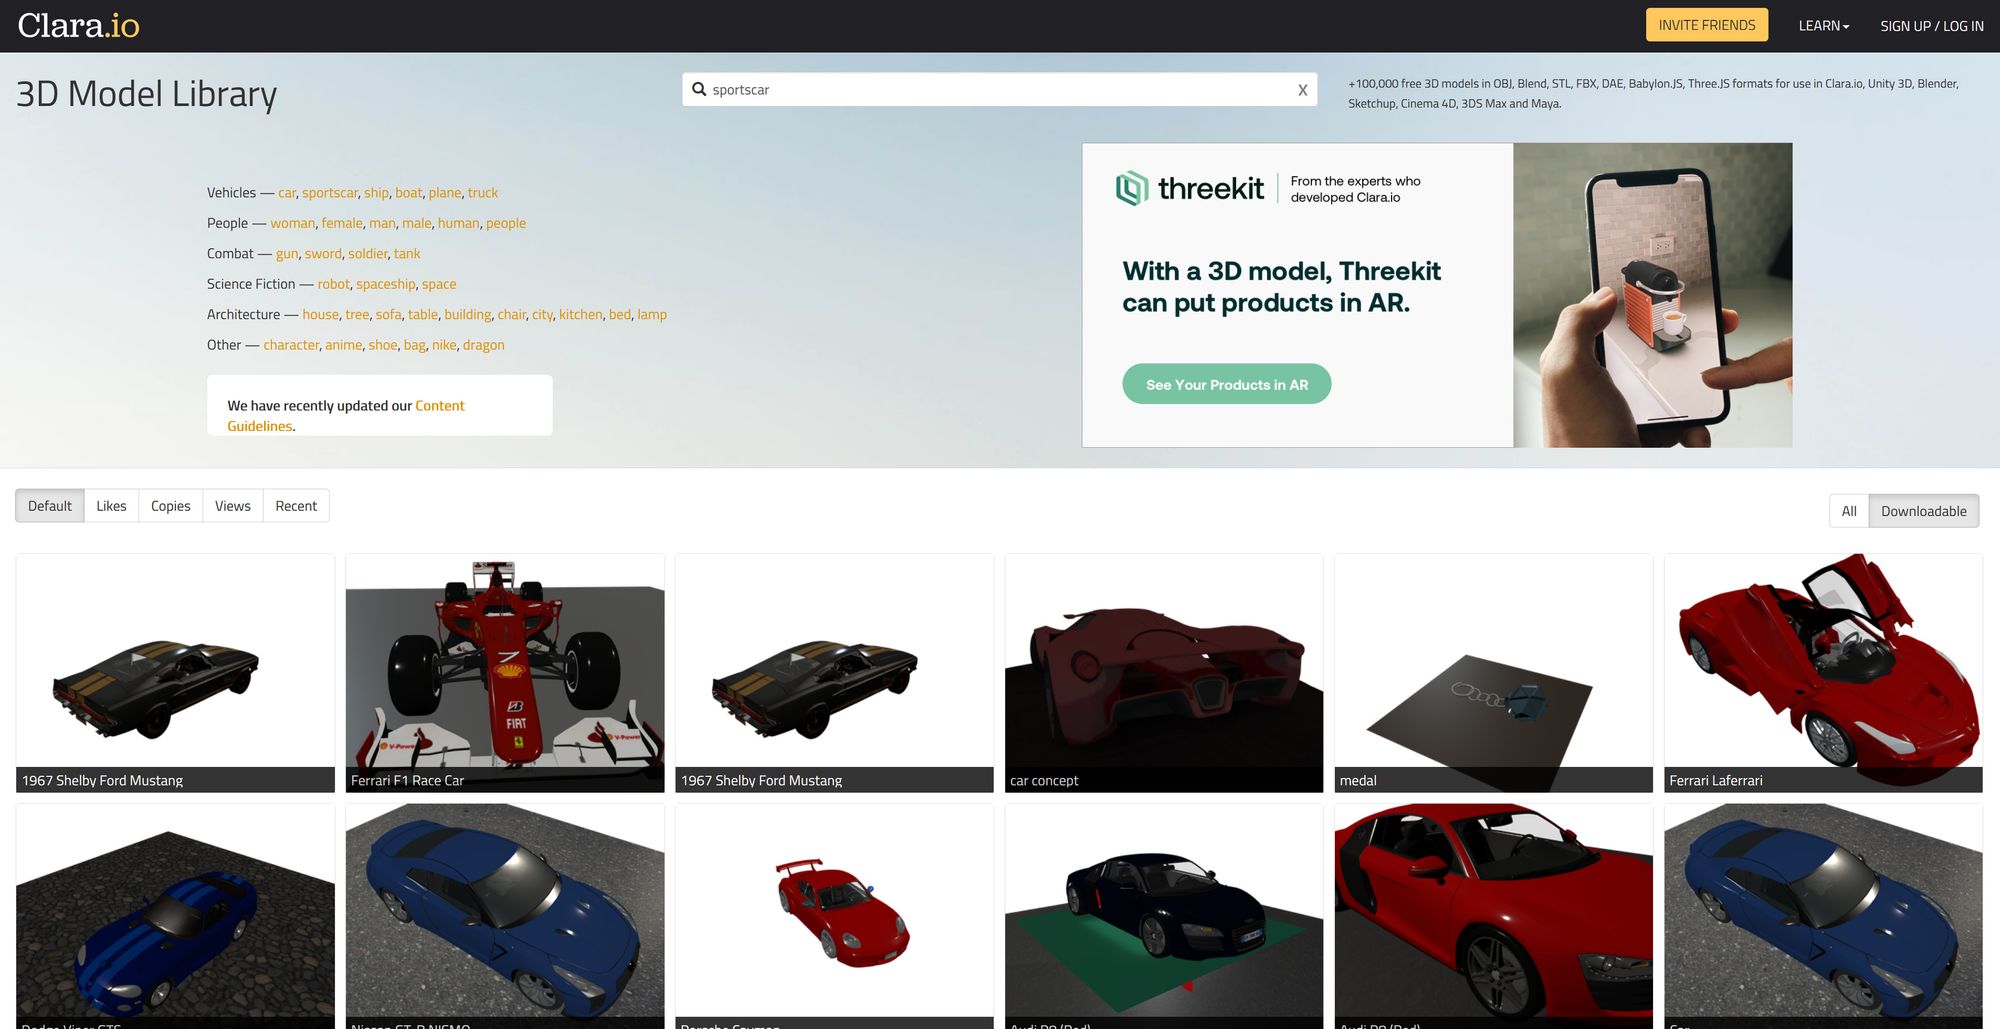Click the lamp tag link
This screenshot has height=1029, width=2000.
(652, 315)
